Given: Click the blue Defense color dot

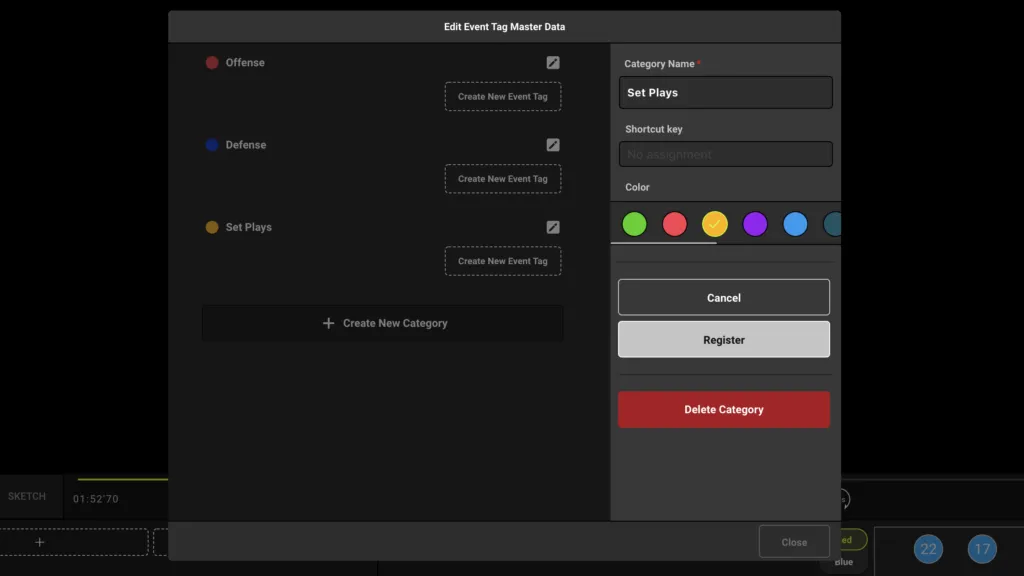Looking at the screenshot, I should pos(212,145).
